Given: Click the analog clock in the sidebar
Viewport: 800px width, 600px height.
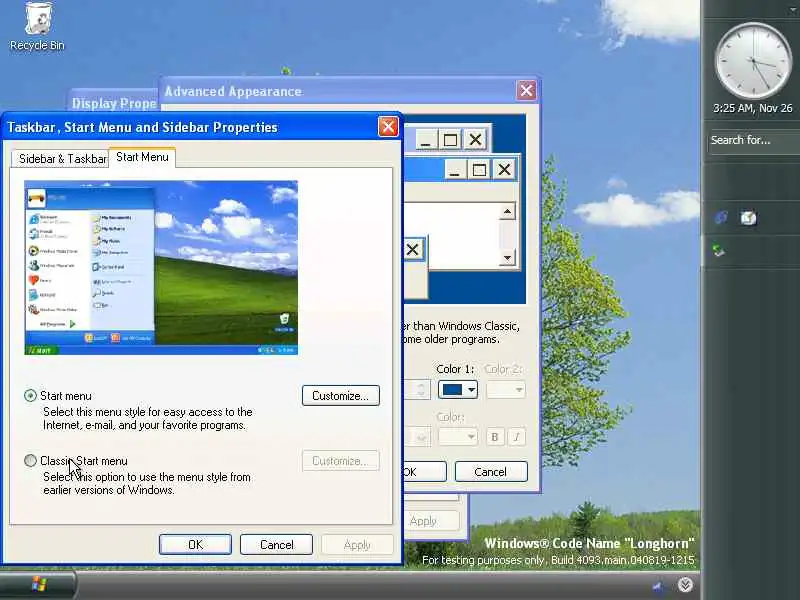Looking at the screenshot, I should 753,61.
